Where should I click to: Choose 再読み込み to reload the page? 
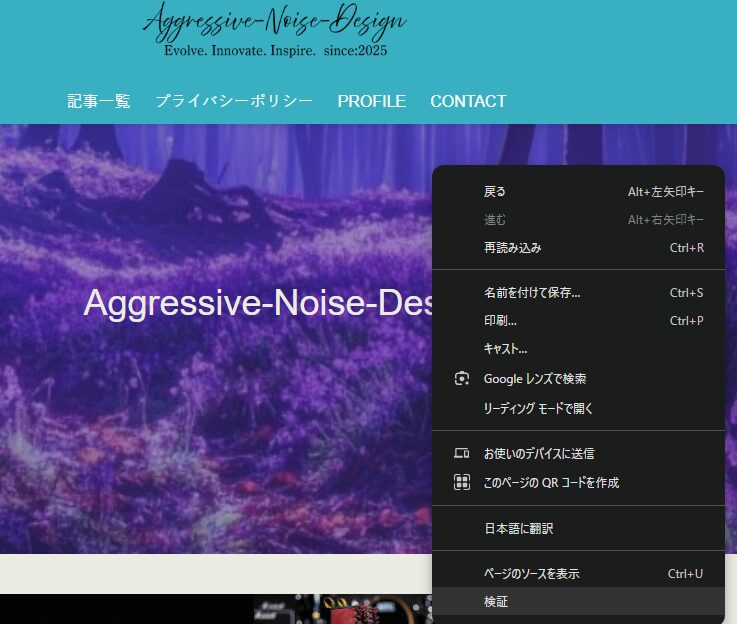(512, 247)
